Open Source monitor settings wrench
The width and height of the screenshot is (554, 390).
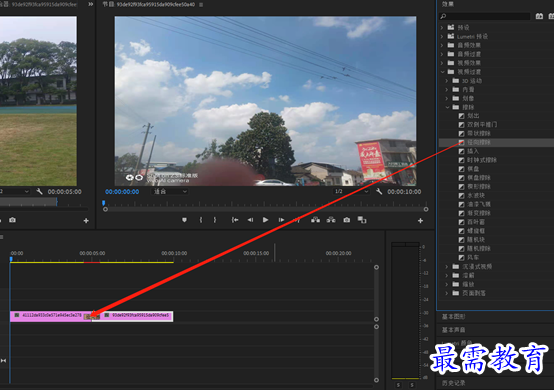pos(39,191)
